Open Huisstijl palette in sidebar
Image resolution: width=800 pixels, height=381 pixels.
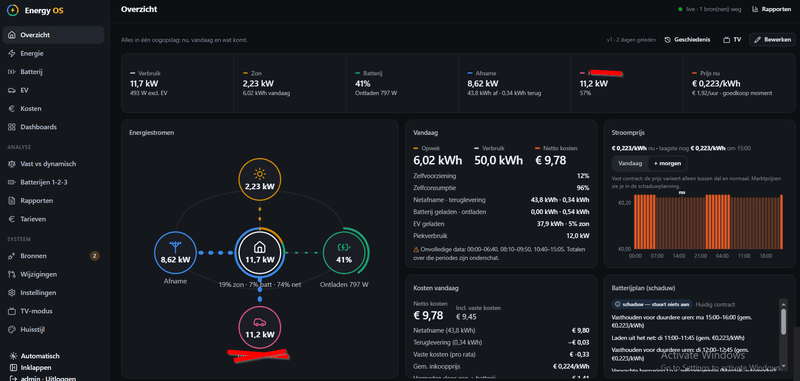(x=12, y=329)
